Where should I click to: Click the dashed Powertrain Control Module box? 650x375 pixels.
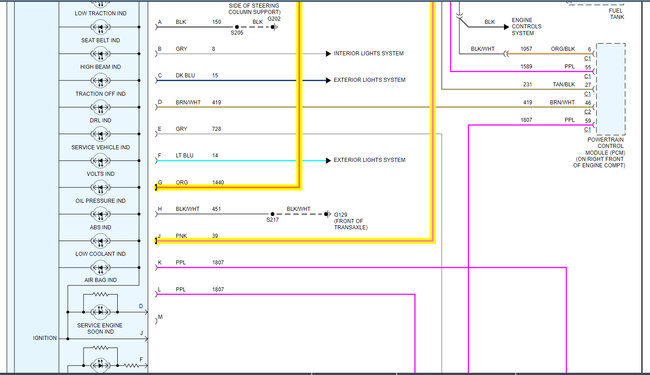tap(611, 89)
